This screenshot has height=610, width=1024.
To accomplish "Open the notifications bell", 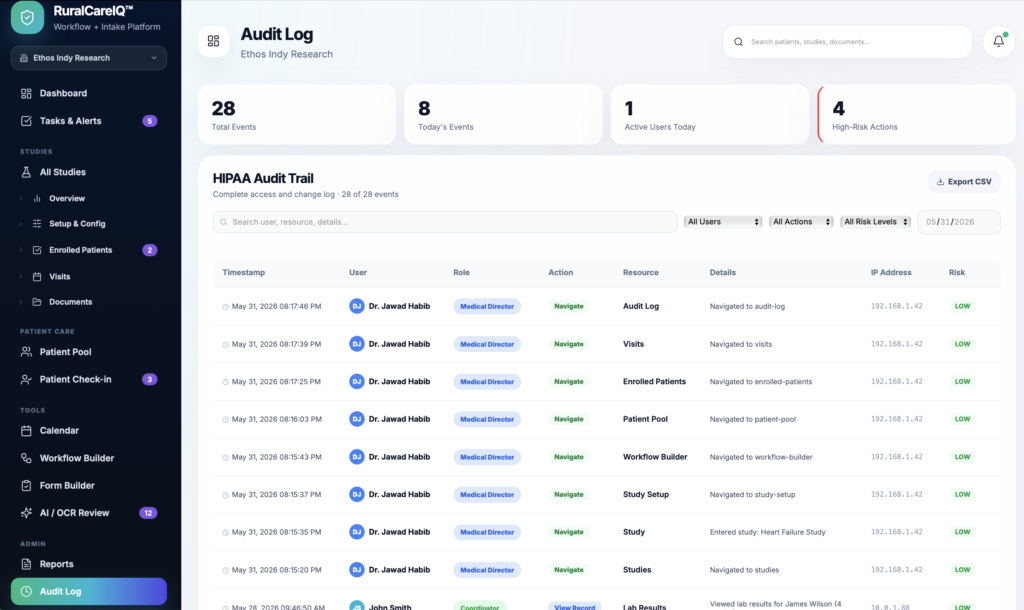I will coord(999,41).
